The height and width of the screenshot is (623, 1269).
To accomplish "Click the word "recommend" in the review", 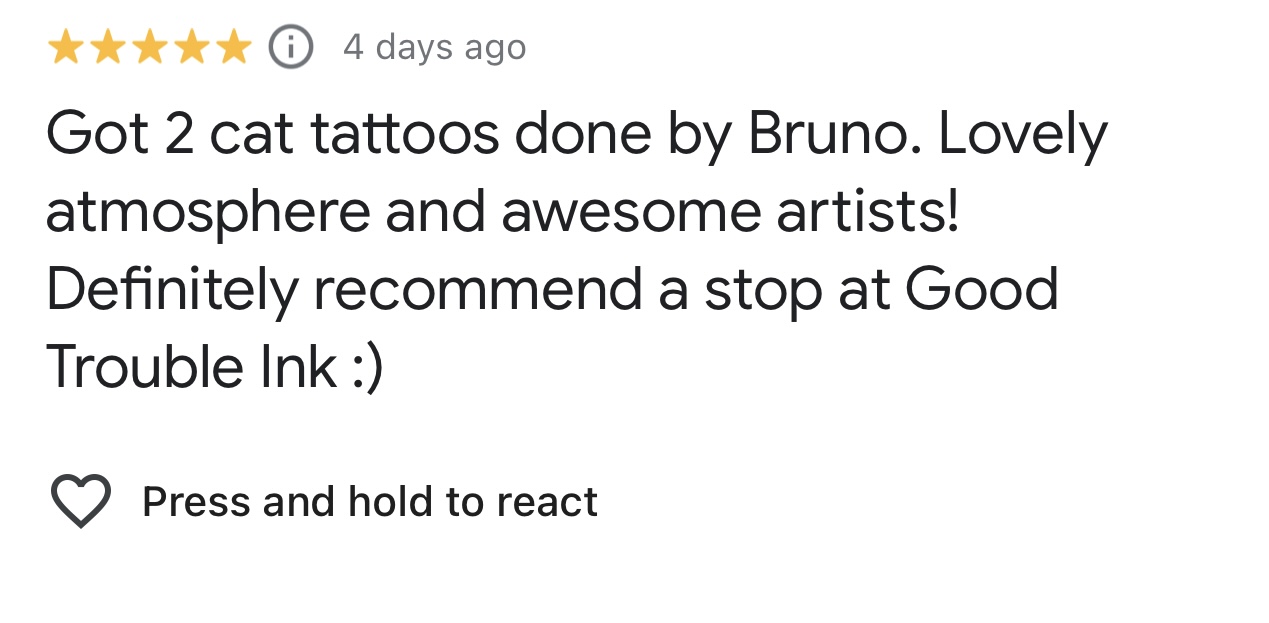I will pos(478,290).
